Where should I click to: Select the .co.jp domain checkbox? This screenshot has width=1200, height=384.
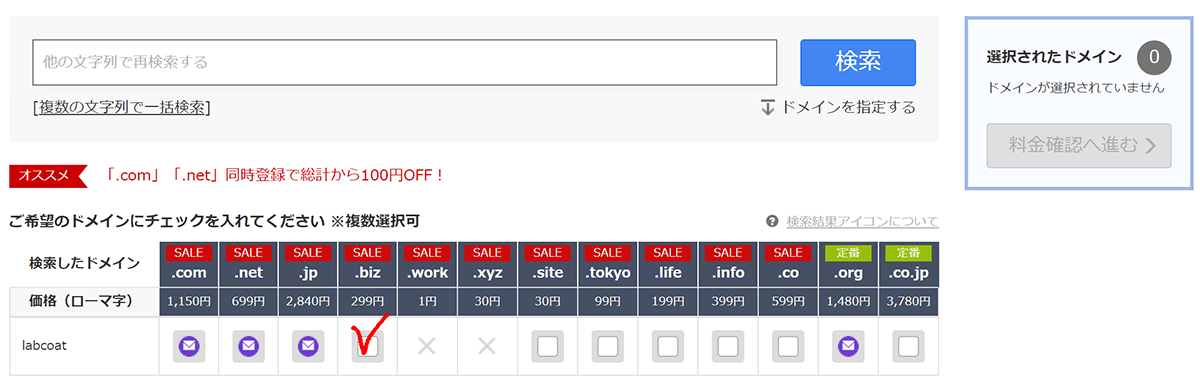click(x=908, y=347)
